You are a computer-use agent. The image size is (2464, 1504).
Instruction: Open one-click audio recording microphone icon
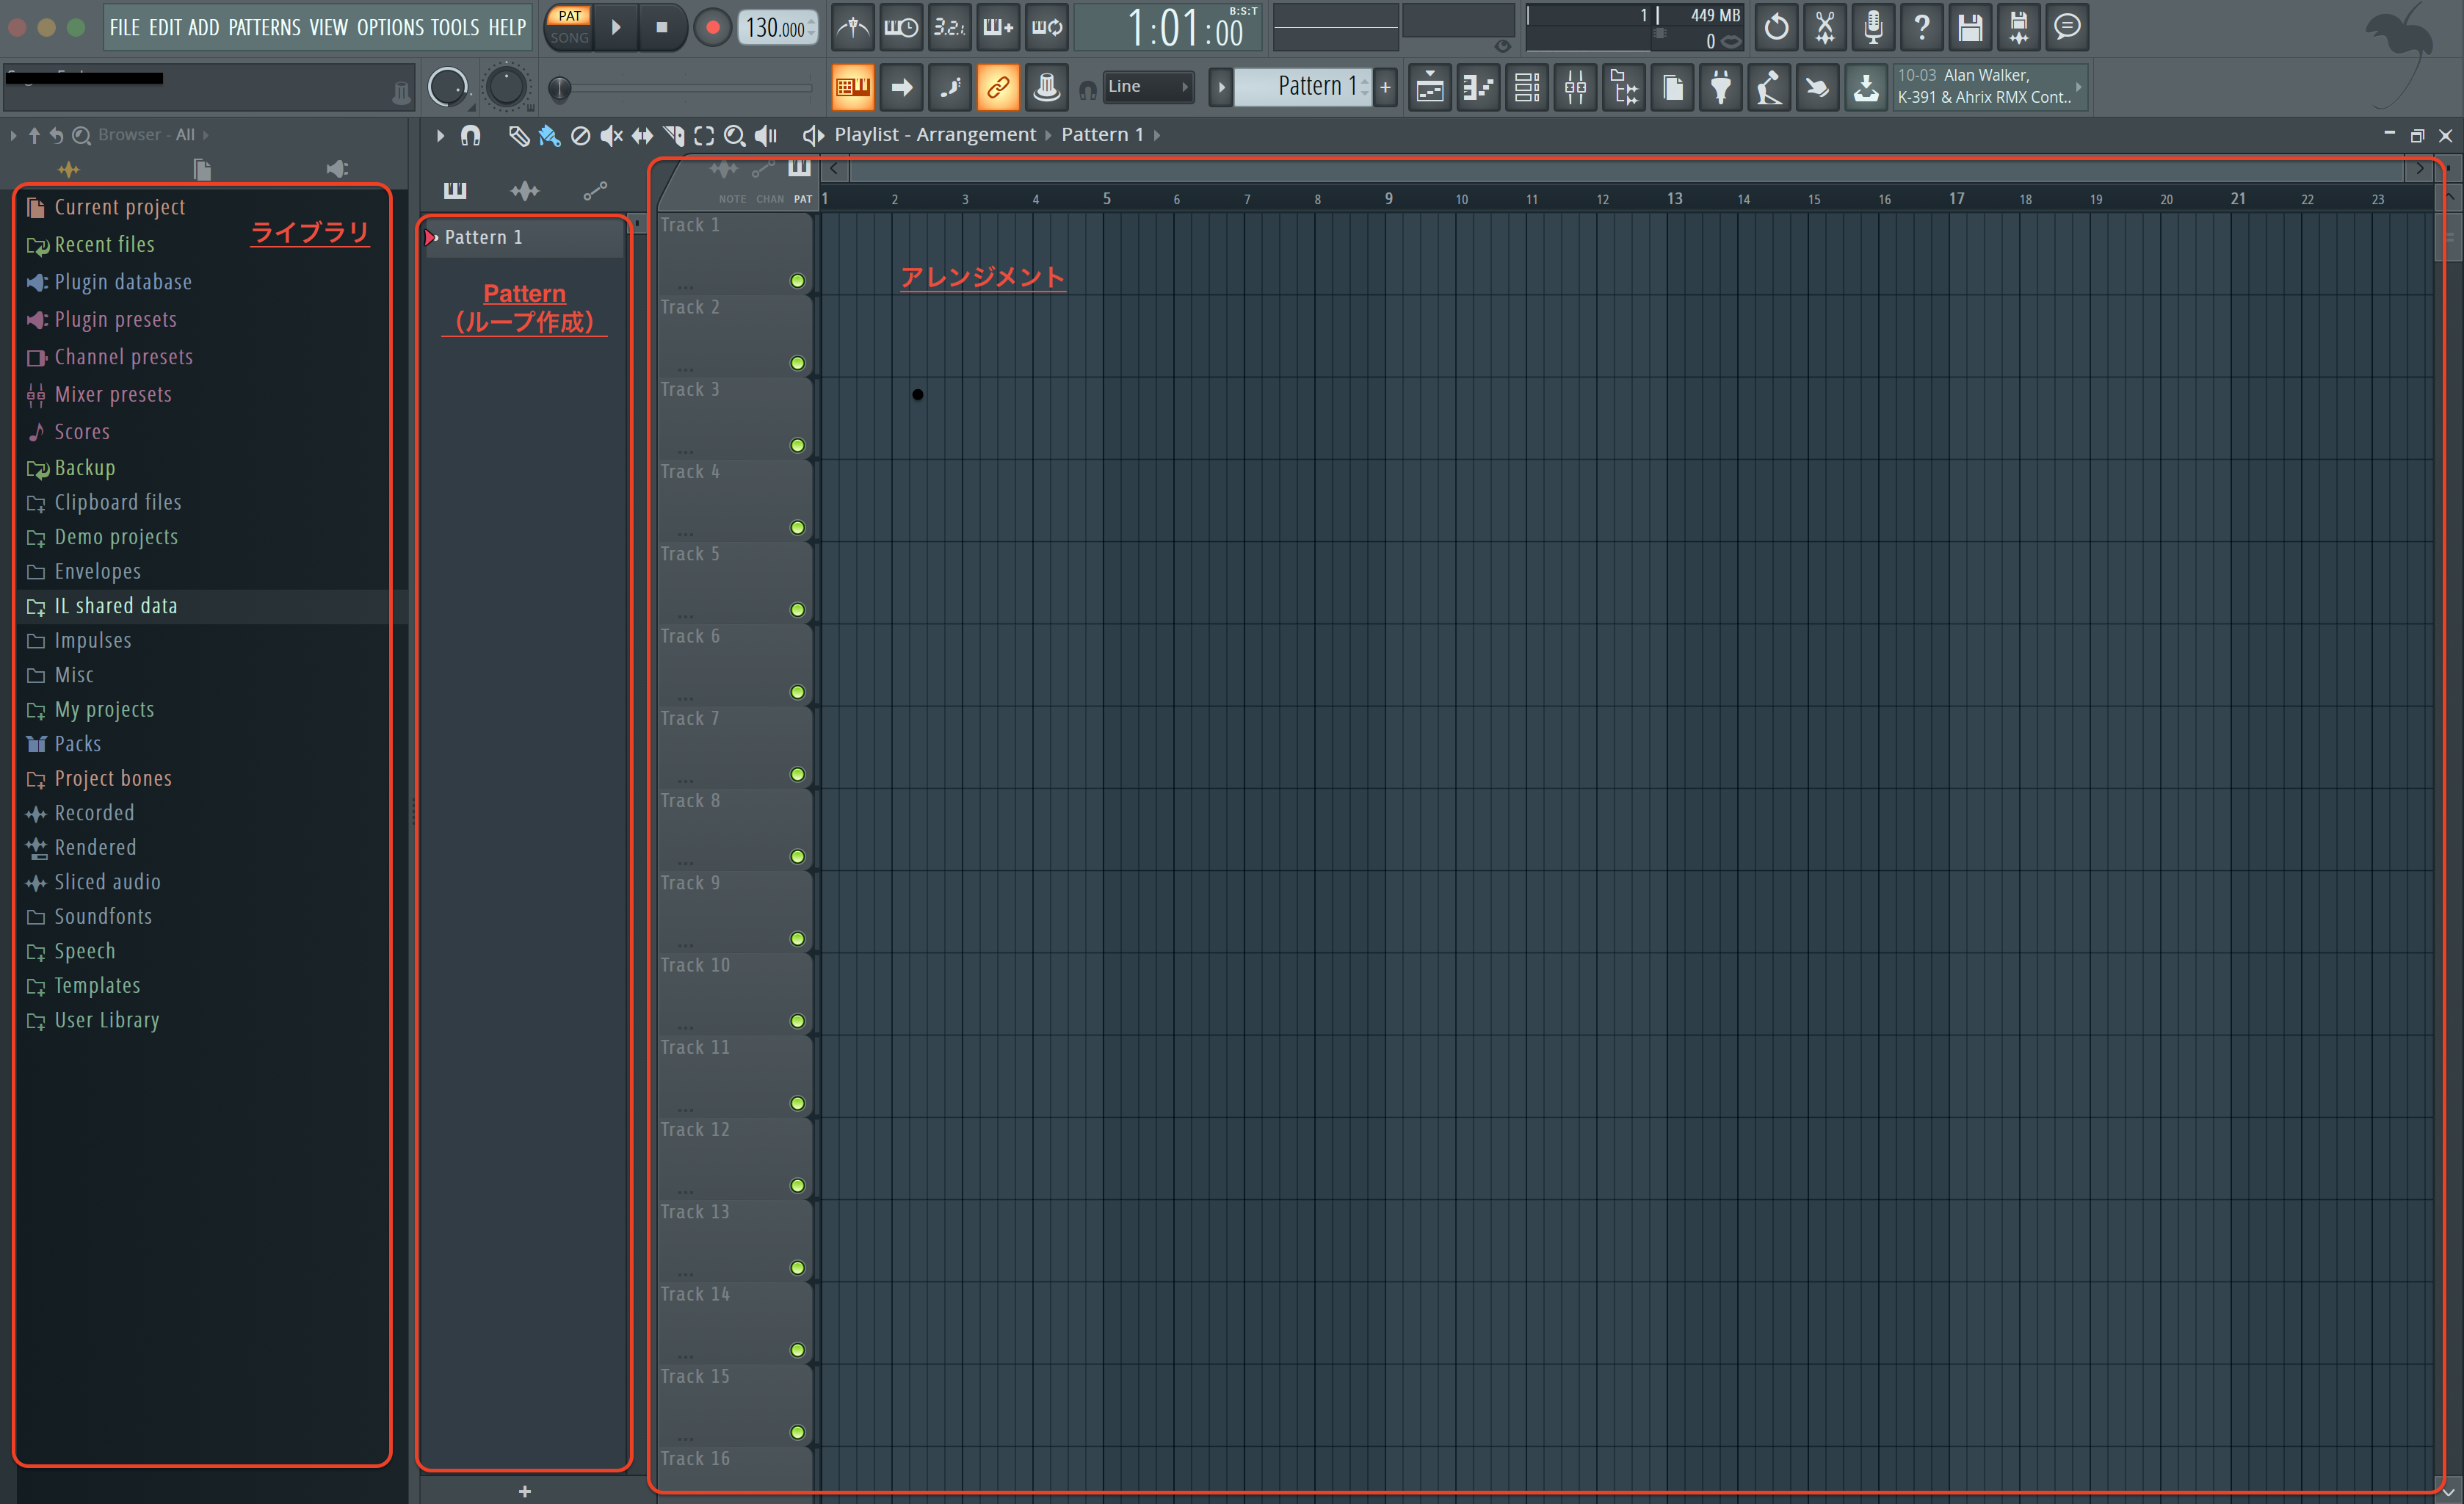tap(1873, 27)
